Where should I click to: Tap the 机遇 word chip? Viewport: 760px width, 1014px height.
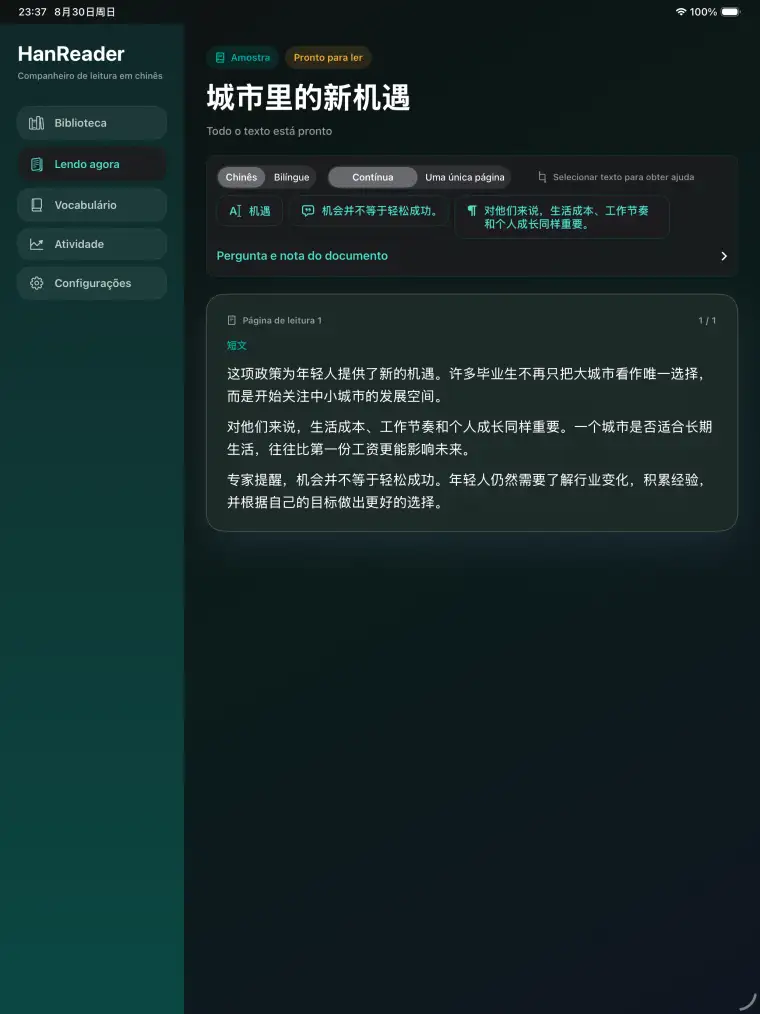(x=250, y=211)
